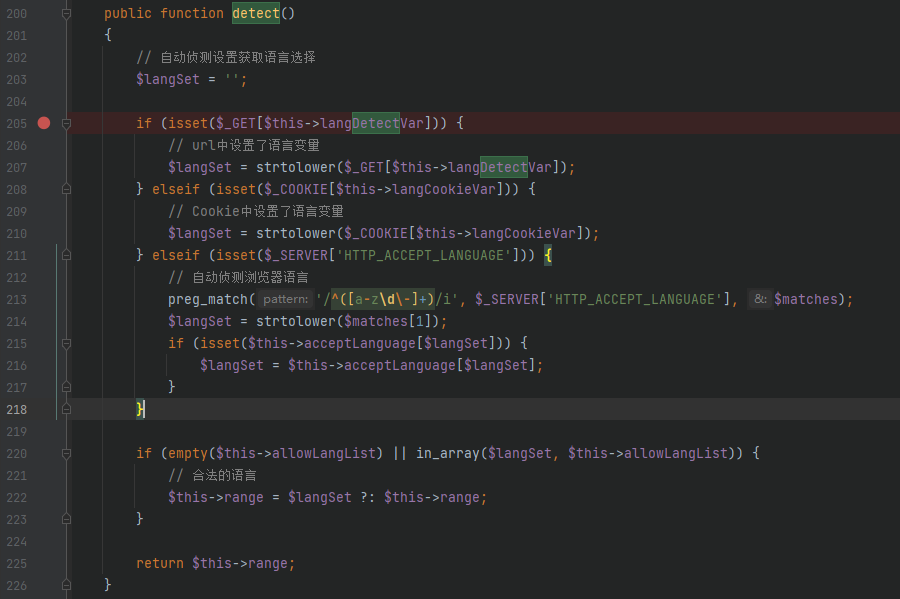The image size is (900, 599).
Task: Set a breakpoint in the gutter at line 208
Action: pyautogui.click(x=43, y=188)
